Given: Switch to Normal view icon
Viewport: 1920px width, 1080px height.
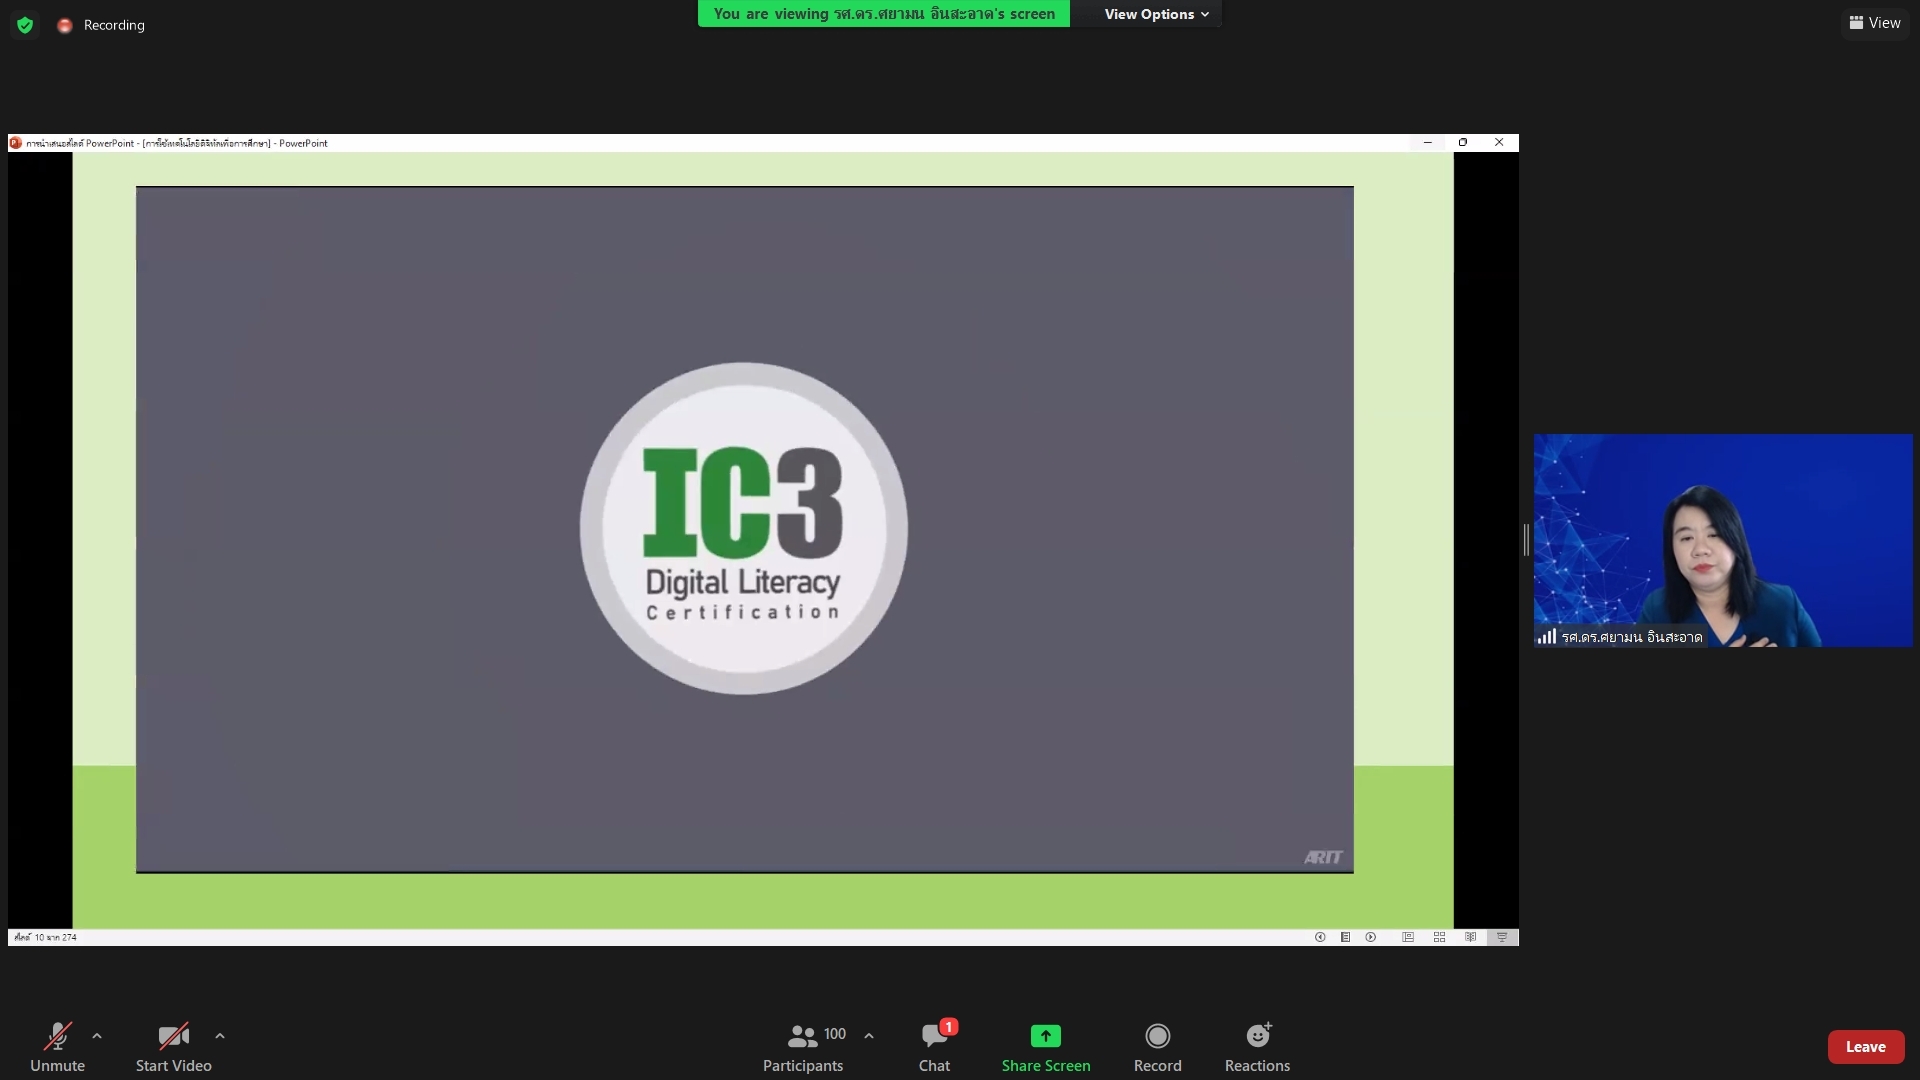Looking at the screenshot, I should [1408, 937].
